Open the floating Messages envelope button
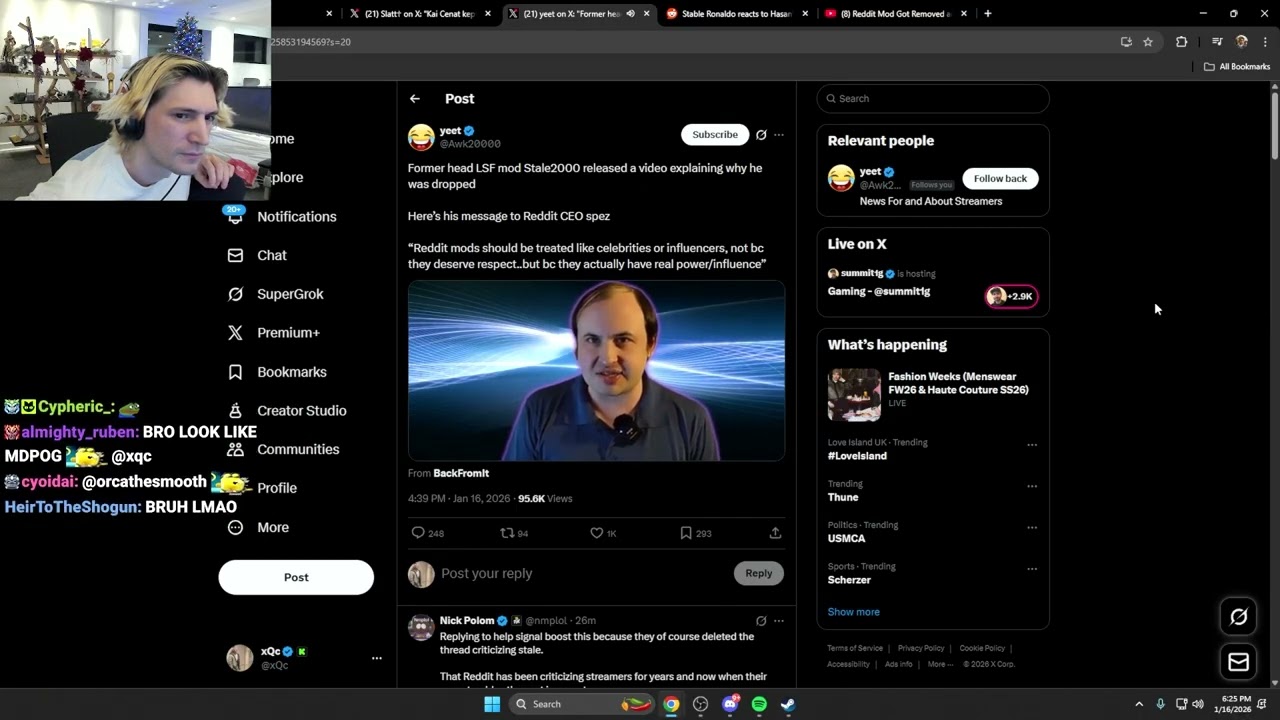The width and height of the screenshot is (1280, 720). click(x=1238, y=662)
